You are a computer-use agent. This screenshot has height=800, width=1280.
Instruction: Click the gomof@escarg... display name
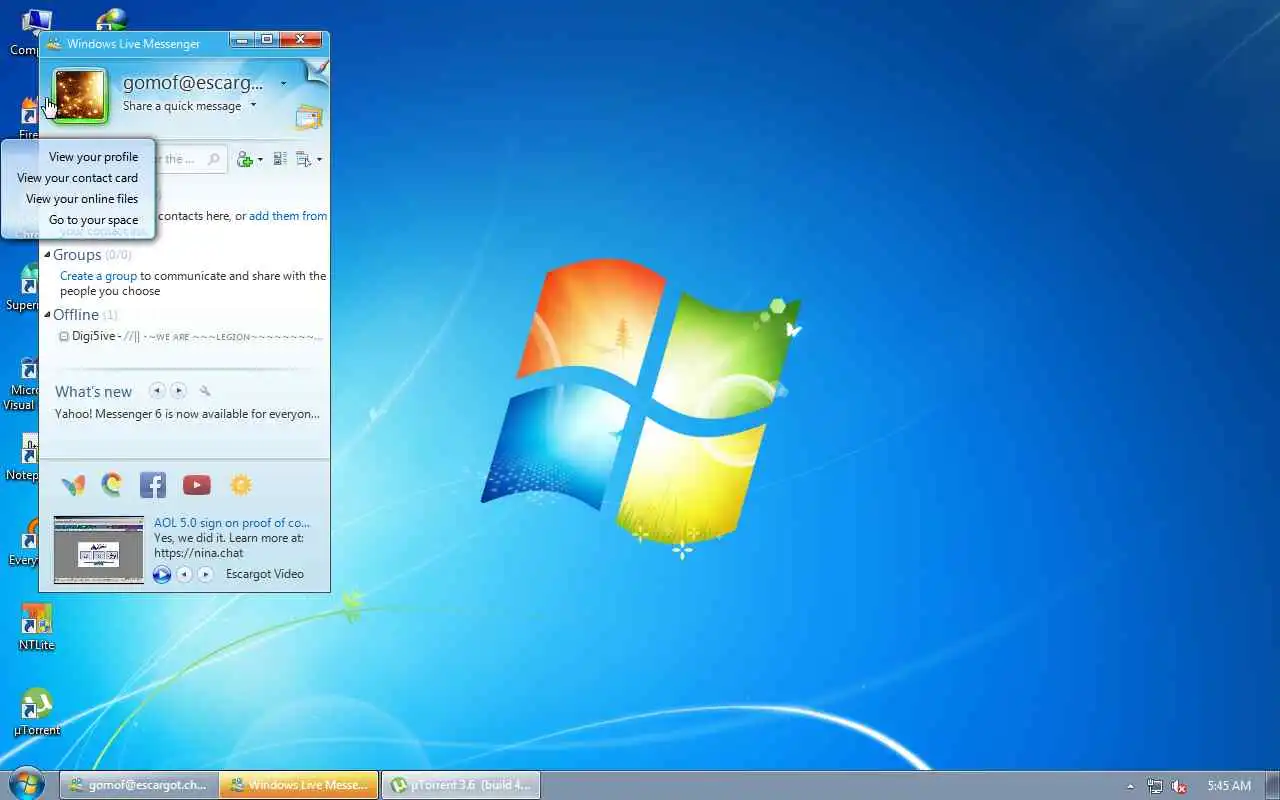[x=193, y=83]
